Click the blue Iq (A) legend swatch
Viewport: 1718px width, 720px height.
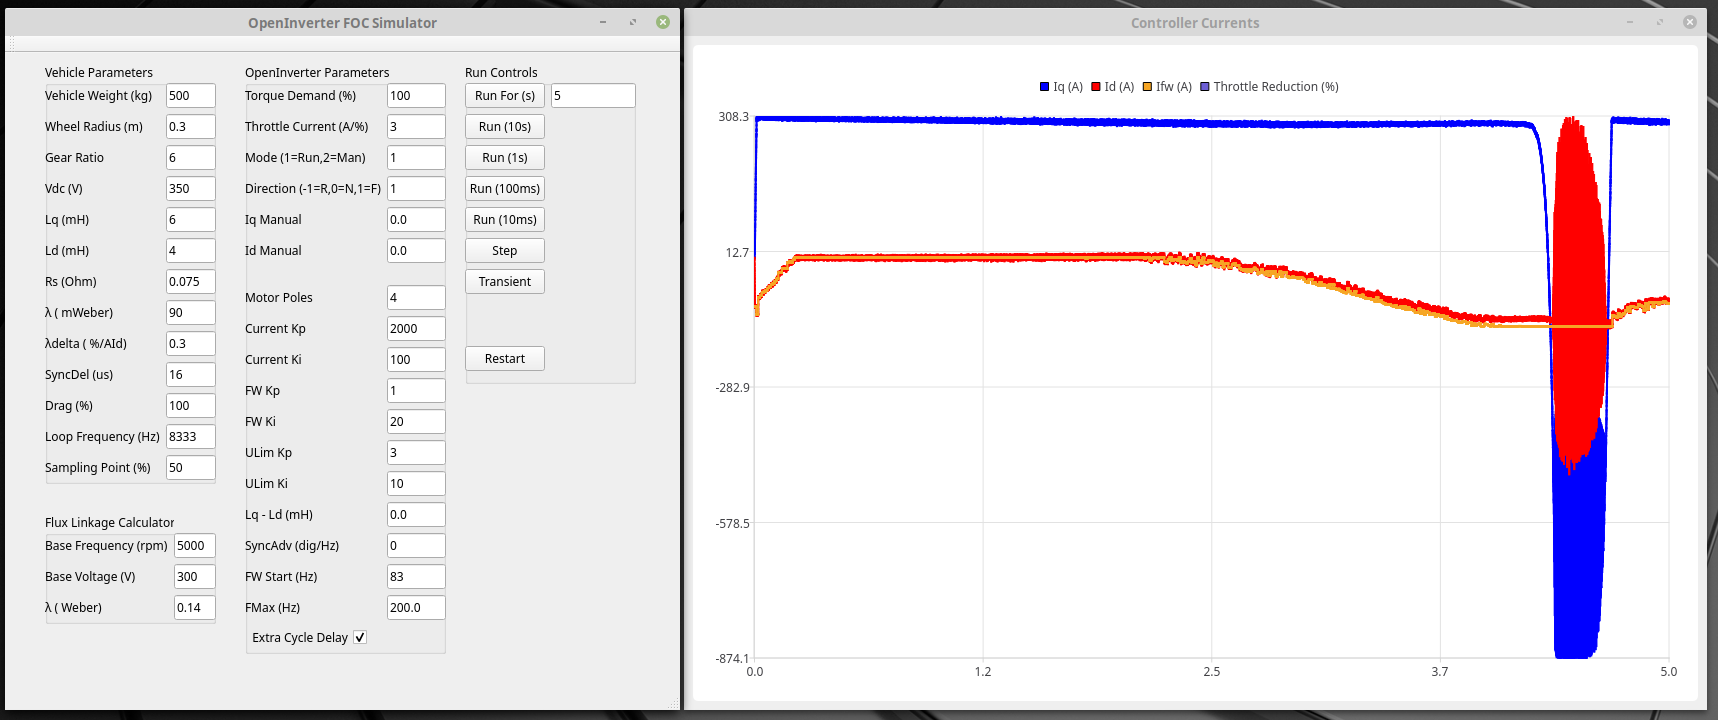coord(1044,87)
